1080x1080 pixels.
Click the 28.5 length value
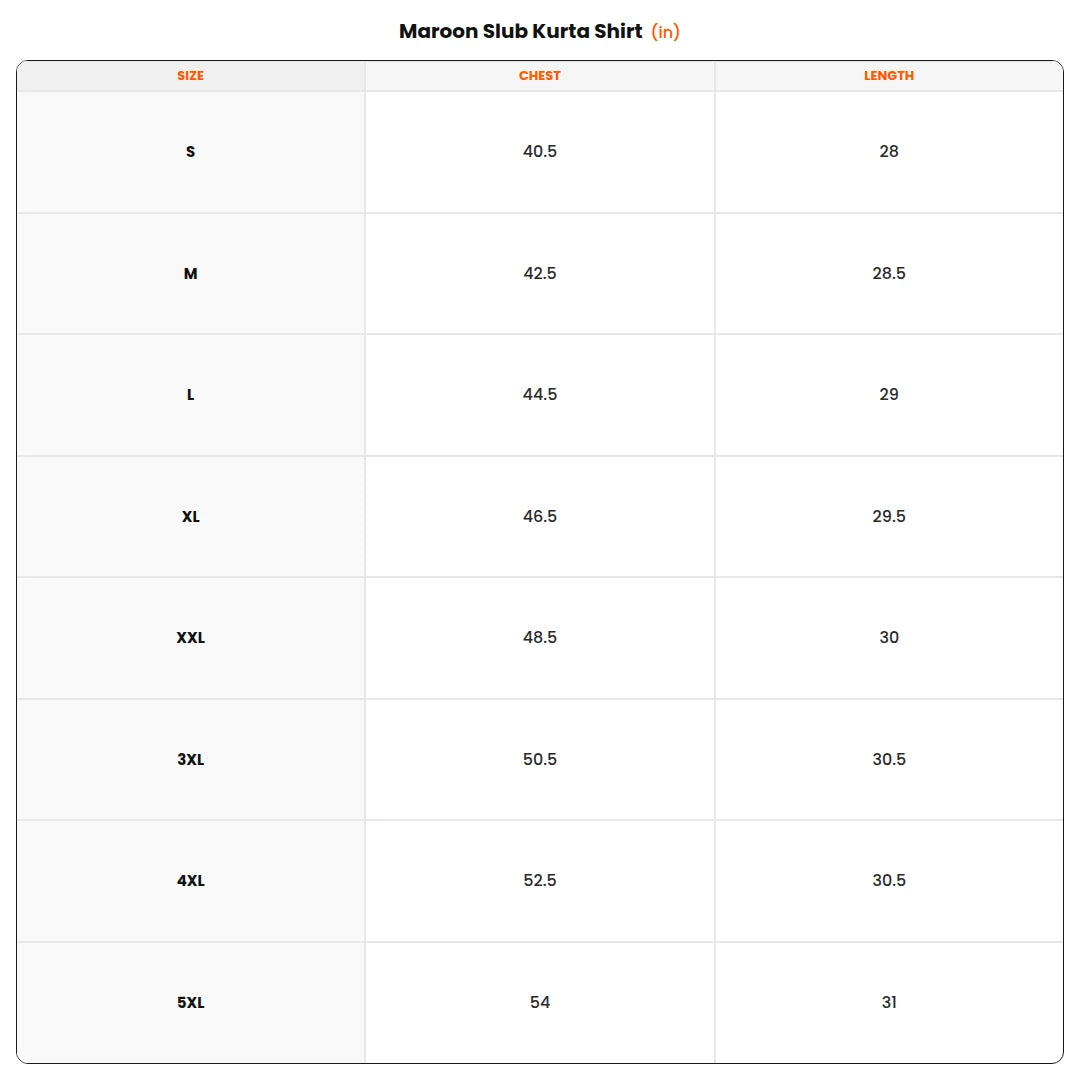pyautogui.click(x=889, y=273)
